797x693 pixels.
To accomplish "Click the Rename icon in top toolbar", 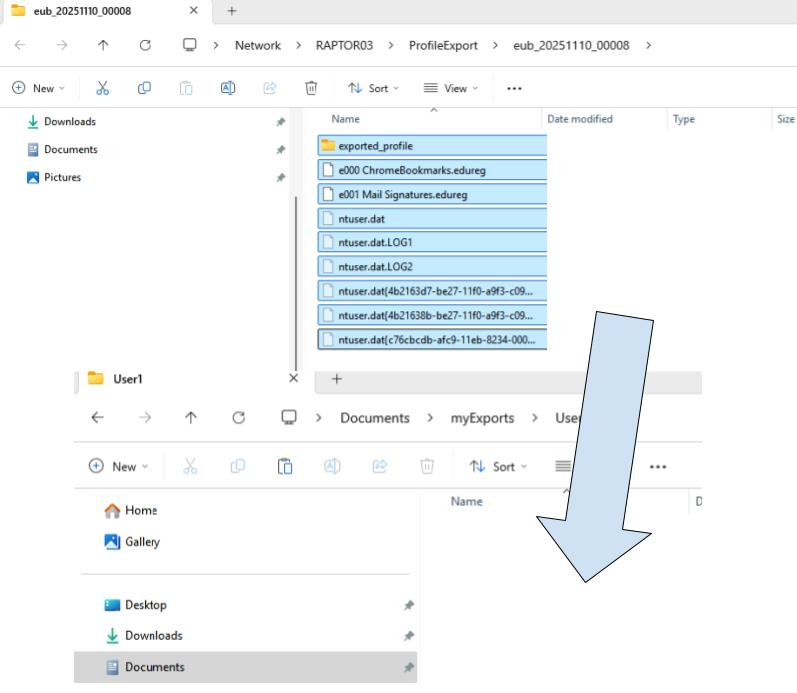I will (227, 88).
